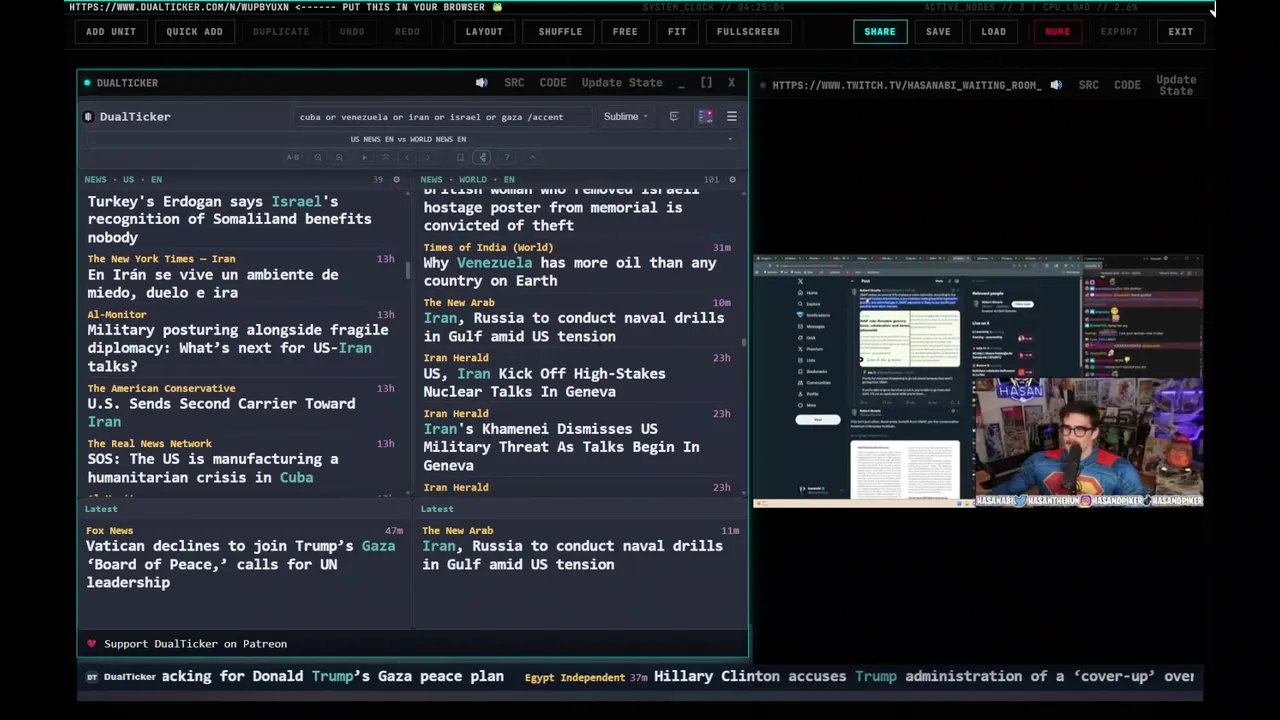The height and width of the screenshot is (720, 1280).
Task: Click the heart icon beside Patreon support
Action: 92,644
